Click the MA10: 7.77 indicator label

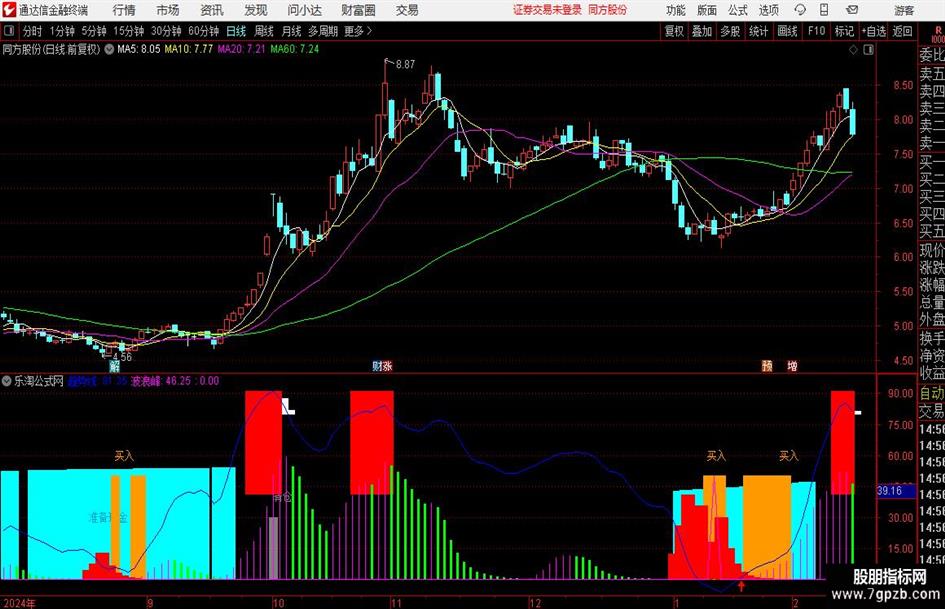coord(189,49)
